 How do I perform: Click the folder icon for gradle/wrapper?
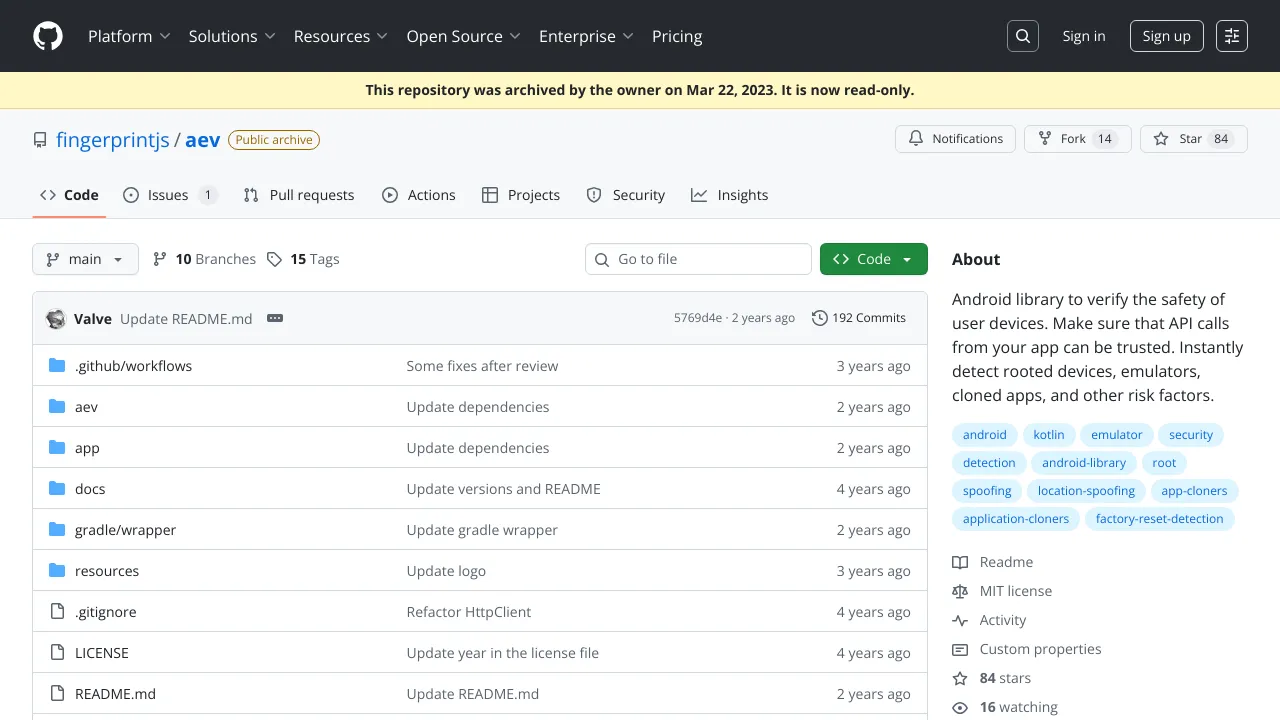(57, 530)
